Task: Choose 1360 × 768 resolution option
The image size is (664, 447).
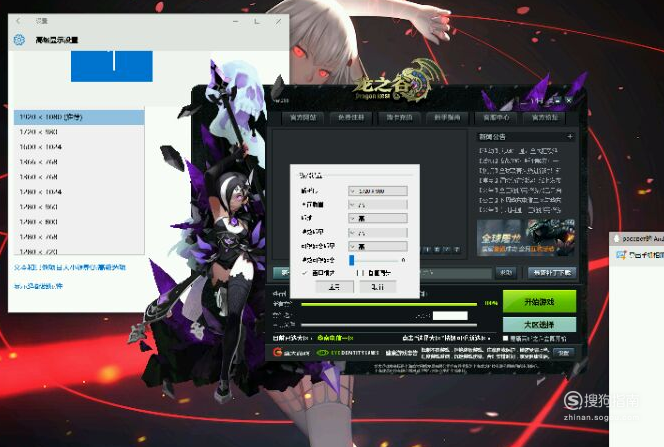Action: pos(79,177)
